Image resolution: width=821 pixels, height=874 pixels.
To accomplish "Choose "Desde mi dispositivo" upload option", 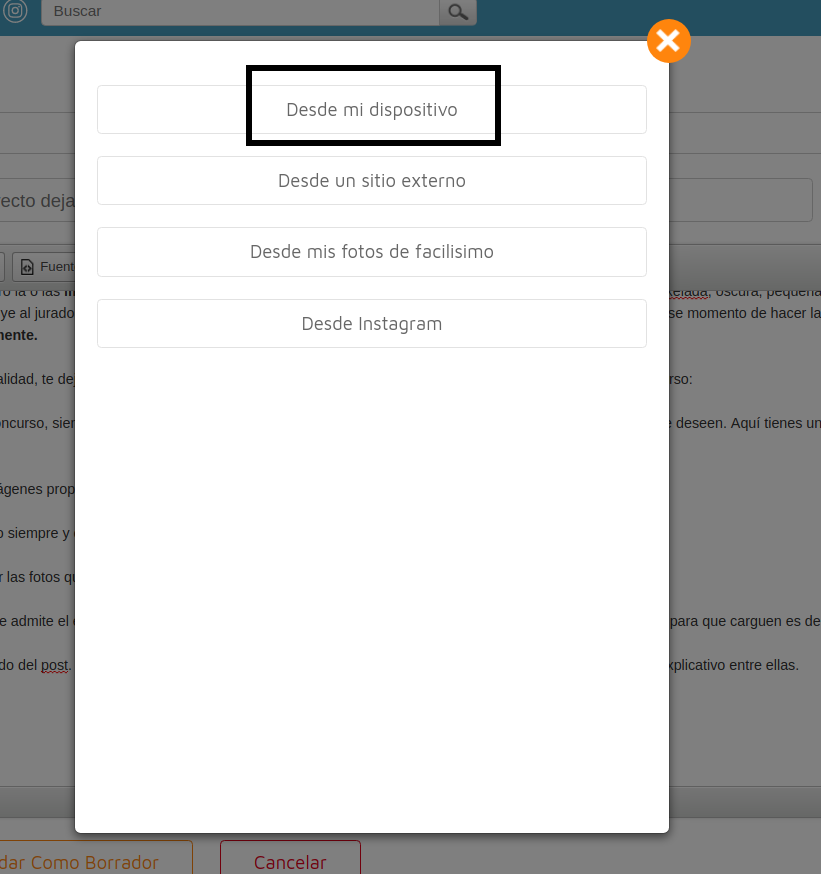I will pos(372,110).
